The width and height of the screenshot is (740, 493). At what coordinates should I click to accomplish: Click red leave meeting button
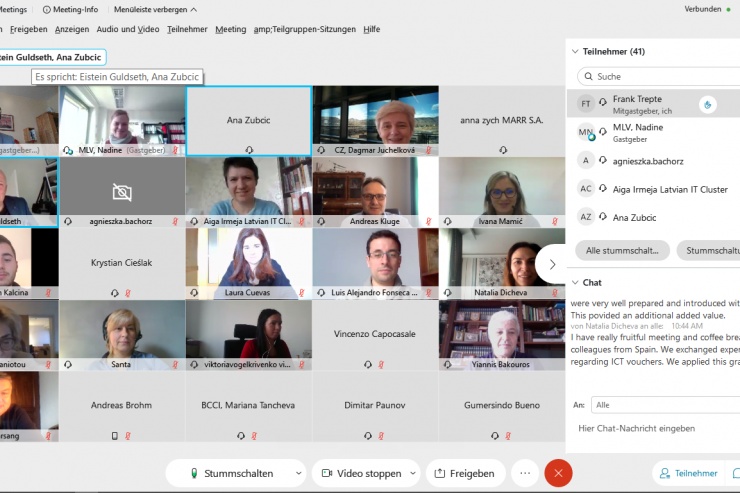pyautogui.click(x=558, y=473)
